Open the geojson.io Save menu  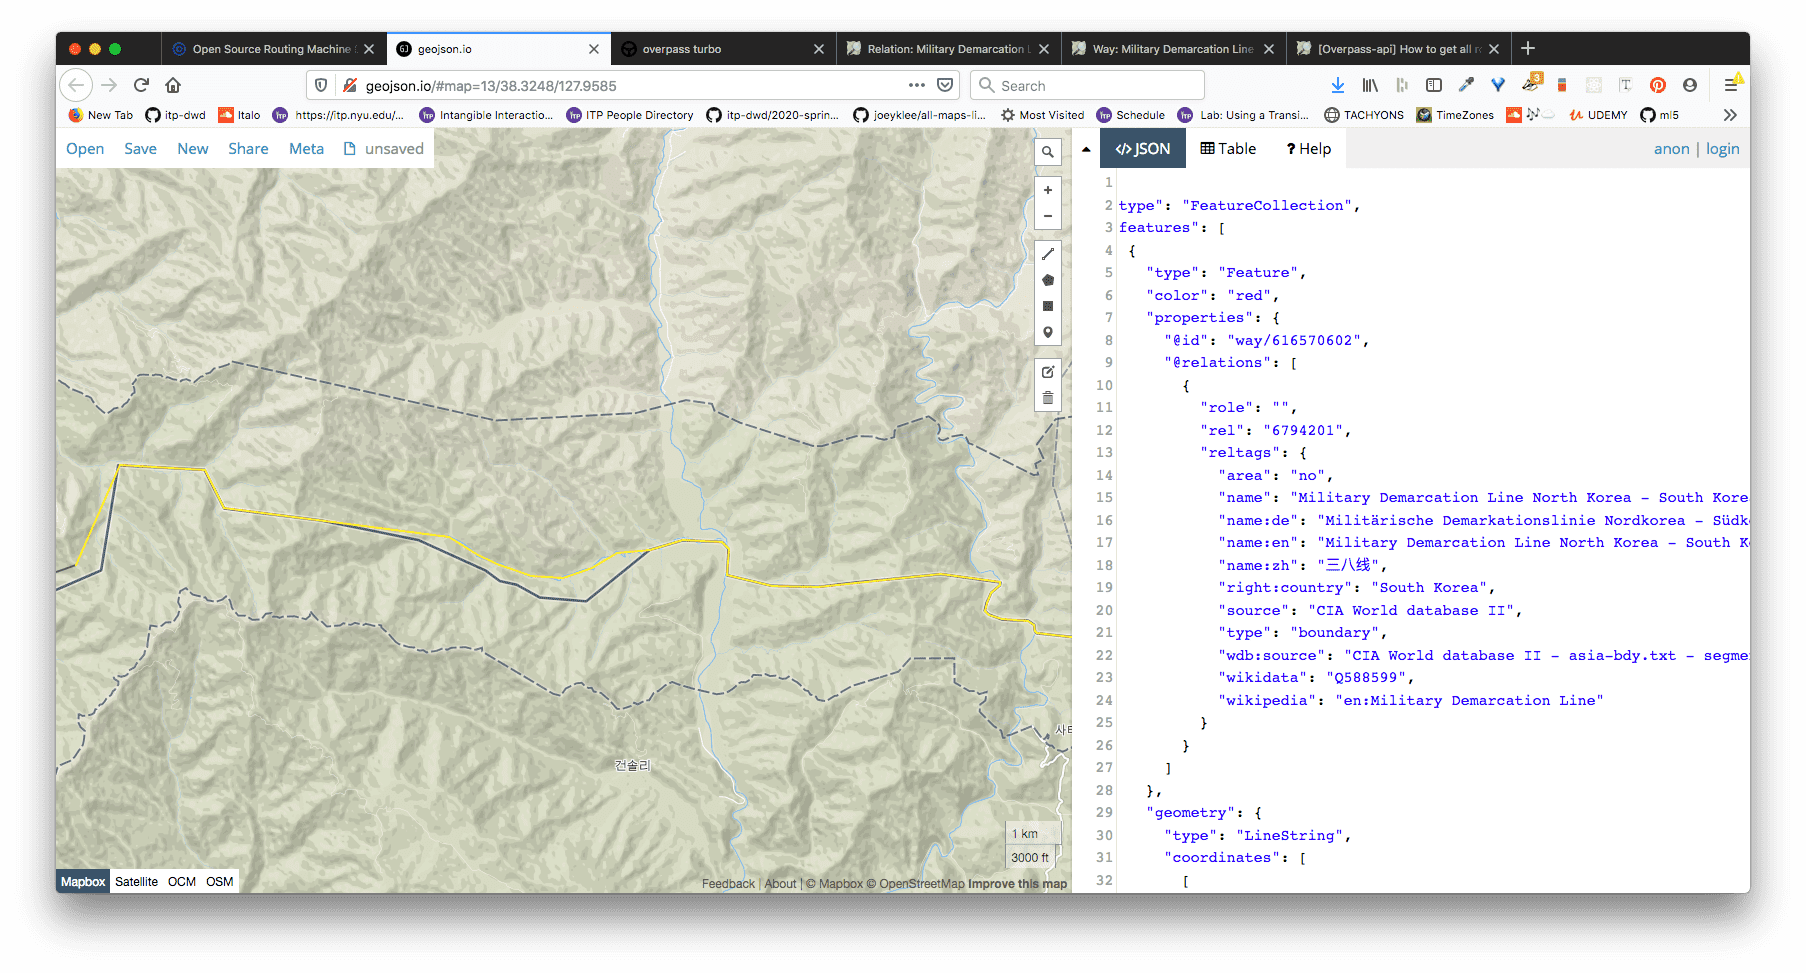pyautogui.click(x=140, y=149)
